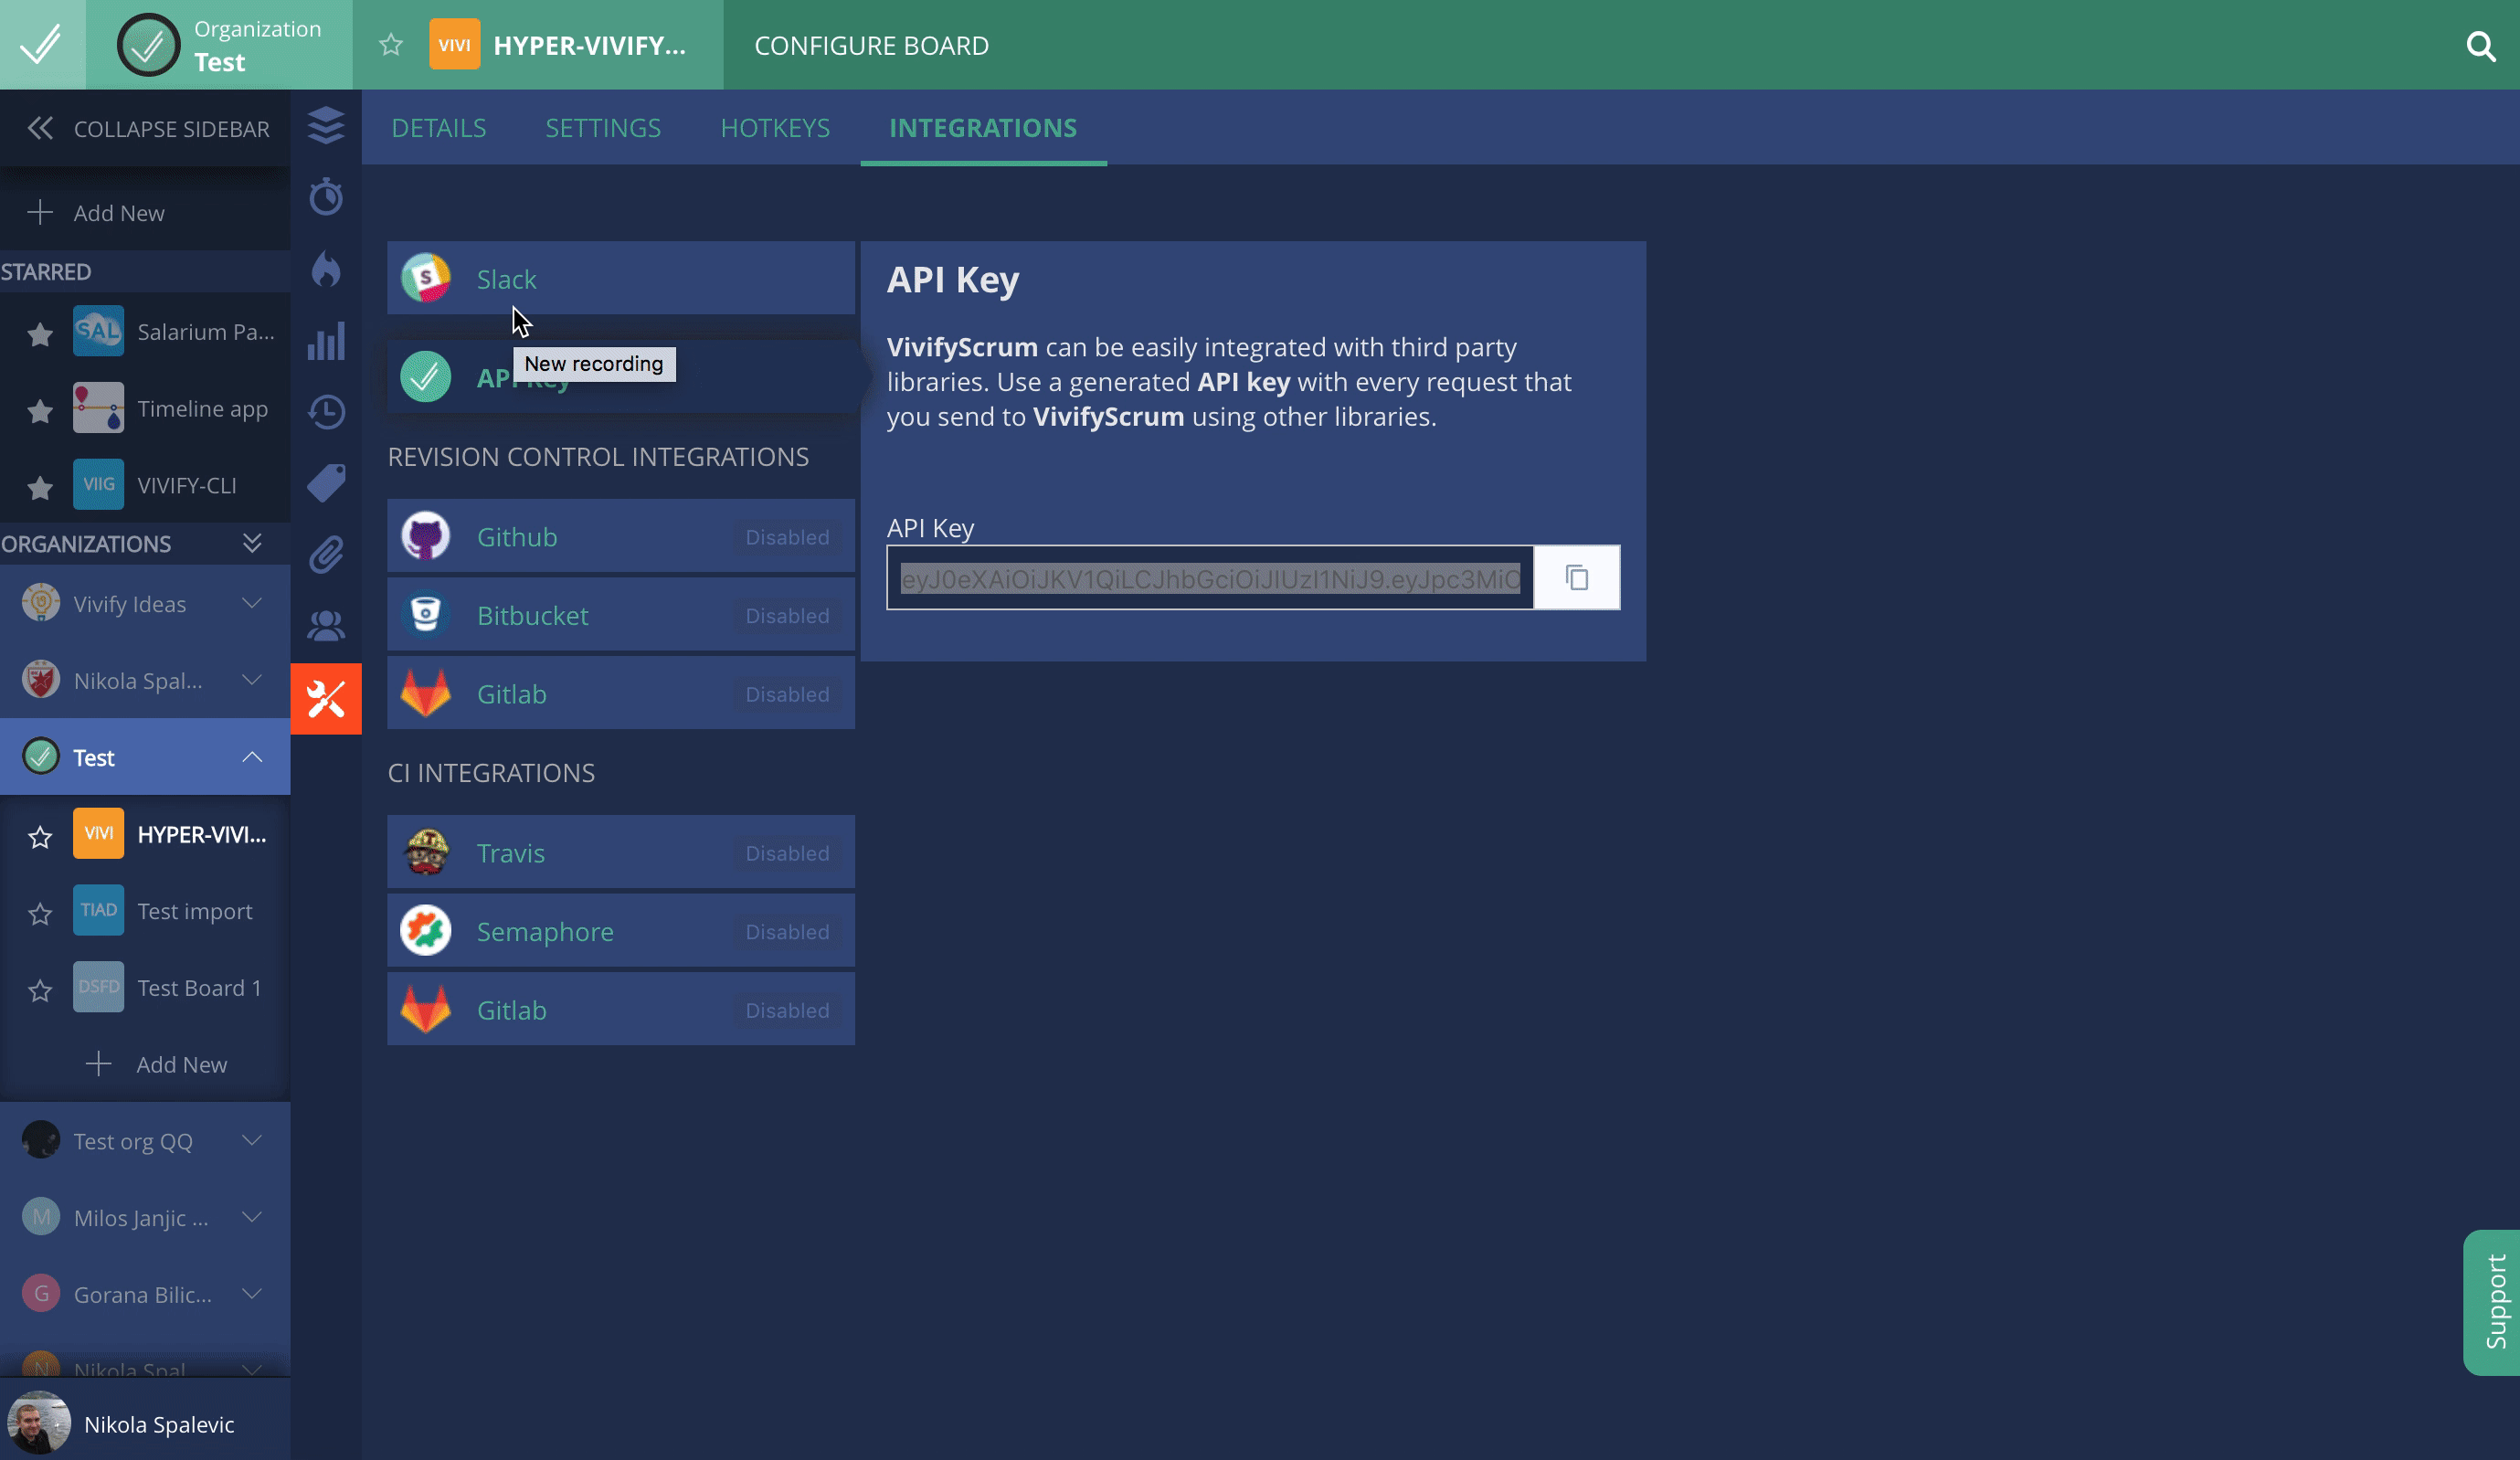The width and height of the screenshot is (2520, 1460).
Task: Click the Github octocat icon
Action: pos(426,536)
